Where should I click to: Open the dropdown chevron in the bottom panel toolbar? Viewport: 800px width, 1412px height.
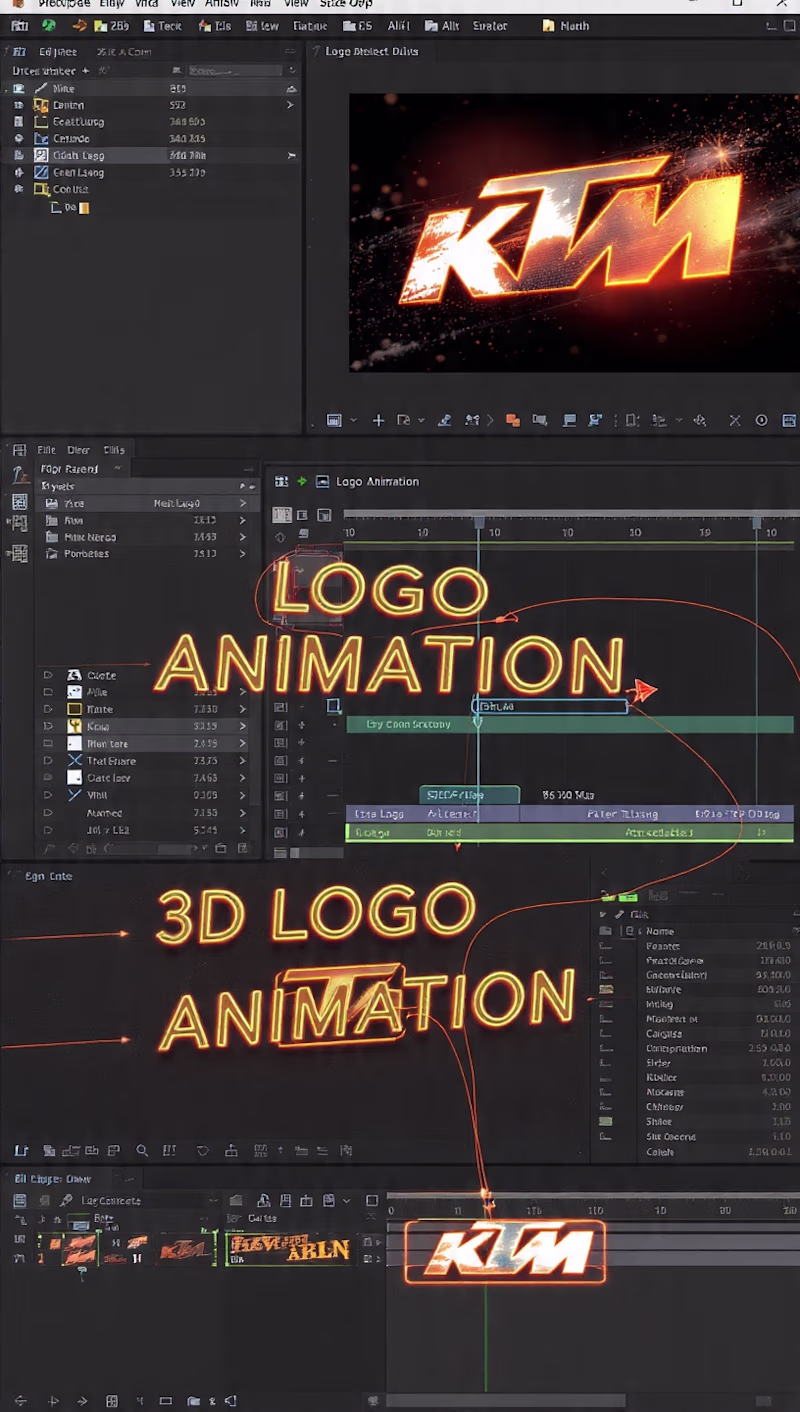[347, 1200]
